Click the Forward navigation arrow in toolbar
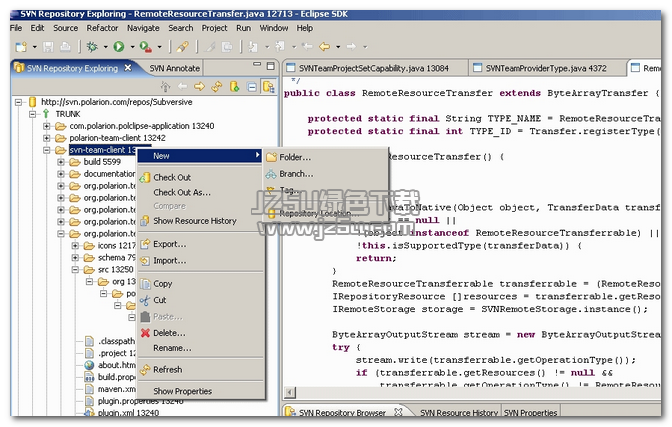This screenshot has height=427, width=672. click(x=351, y=46)
